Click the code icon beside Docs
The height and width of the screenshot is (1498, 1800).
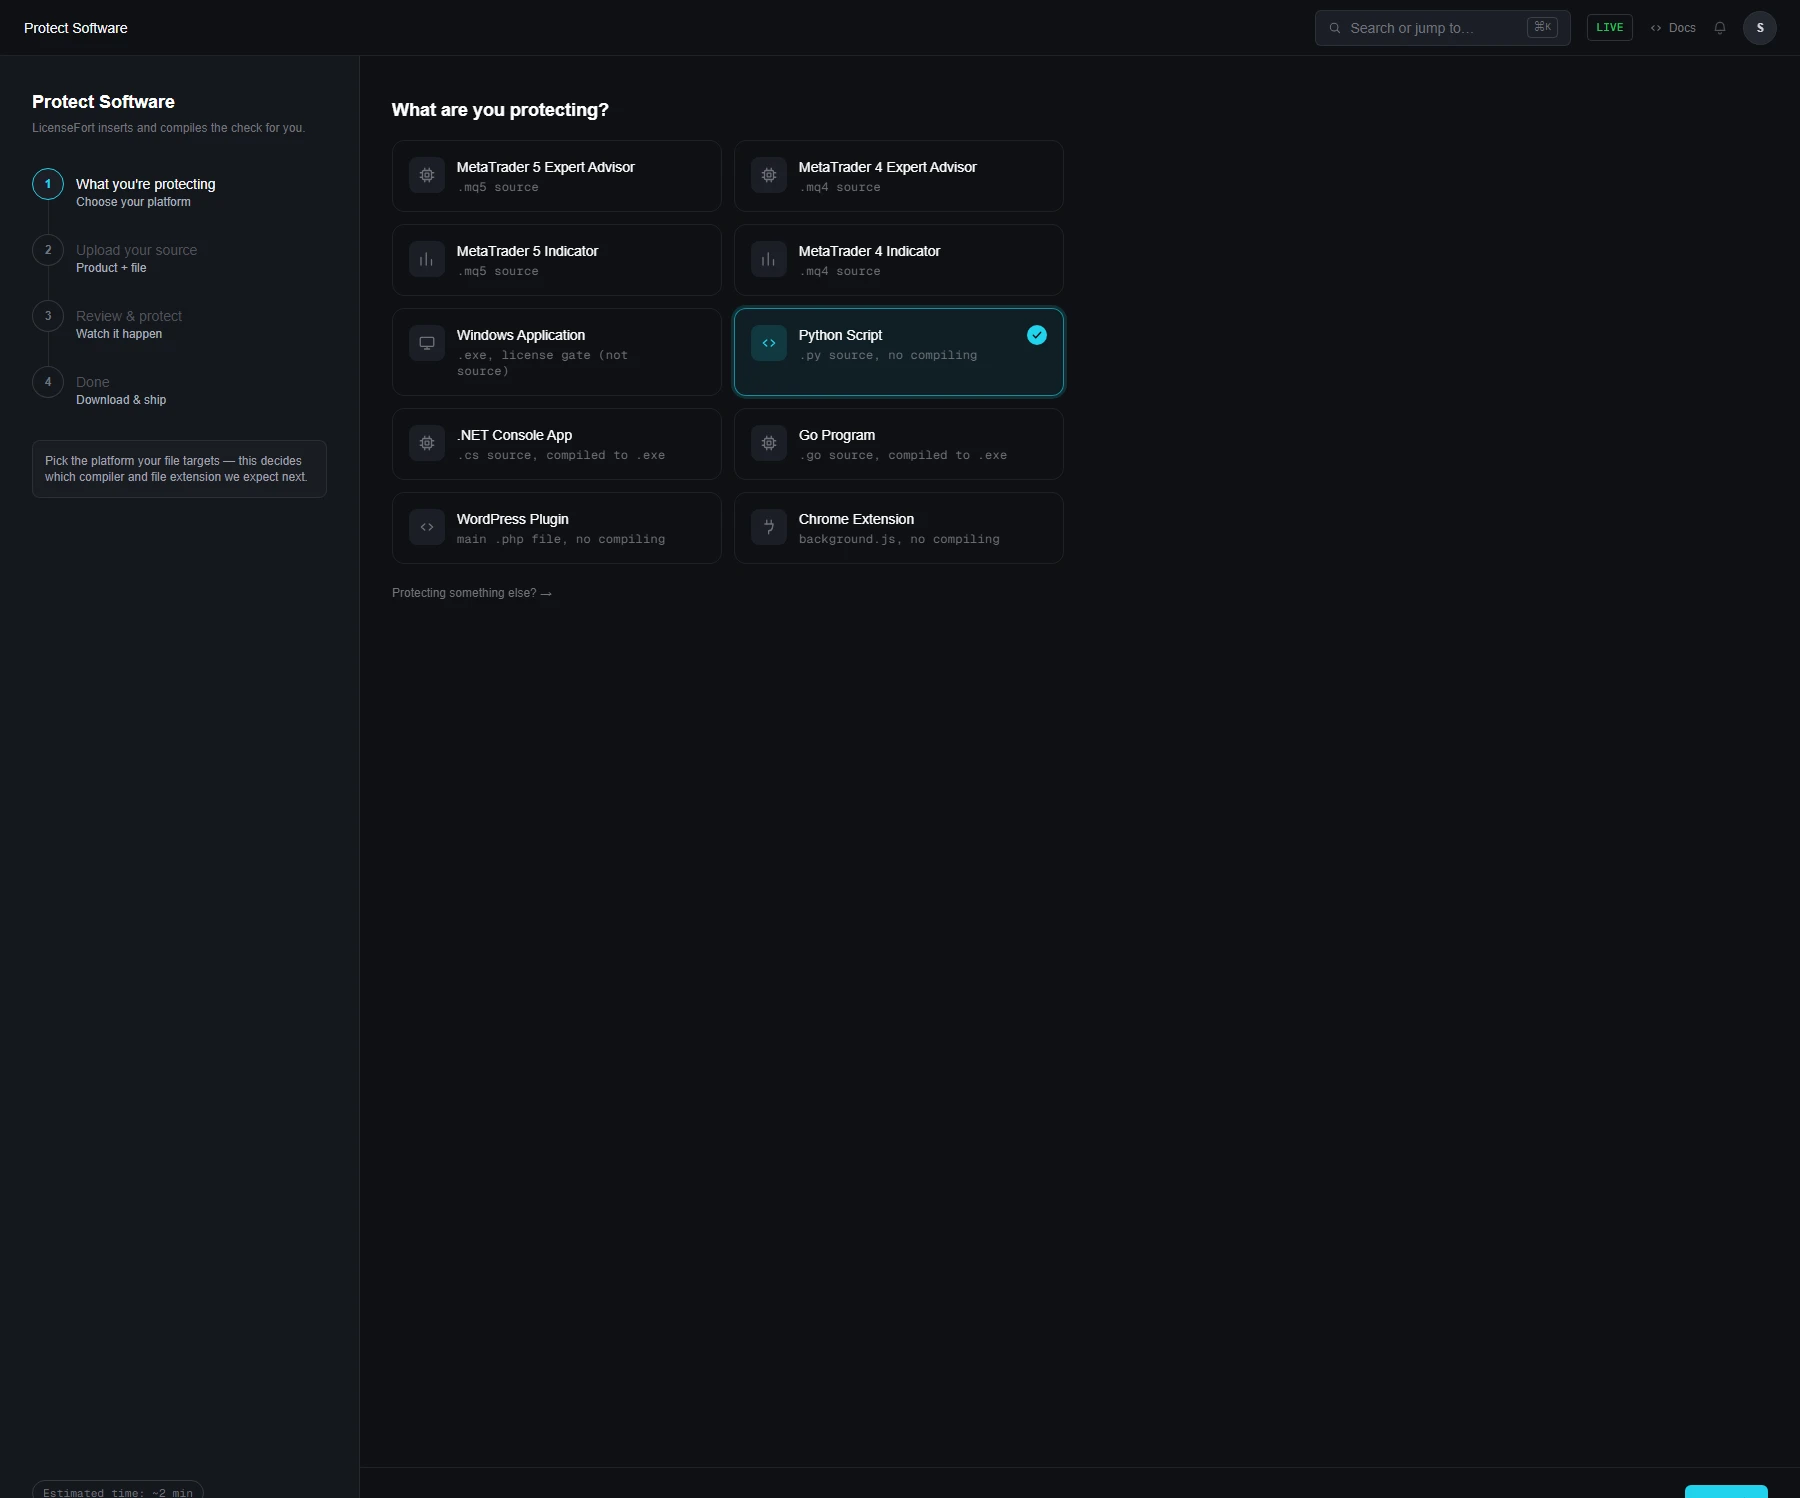click(x=1656, y=28)
